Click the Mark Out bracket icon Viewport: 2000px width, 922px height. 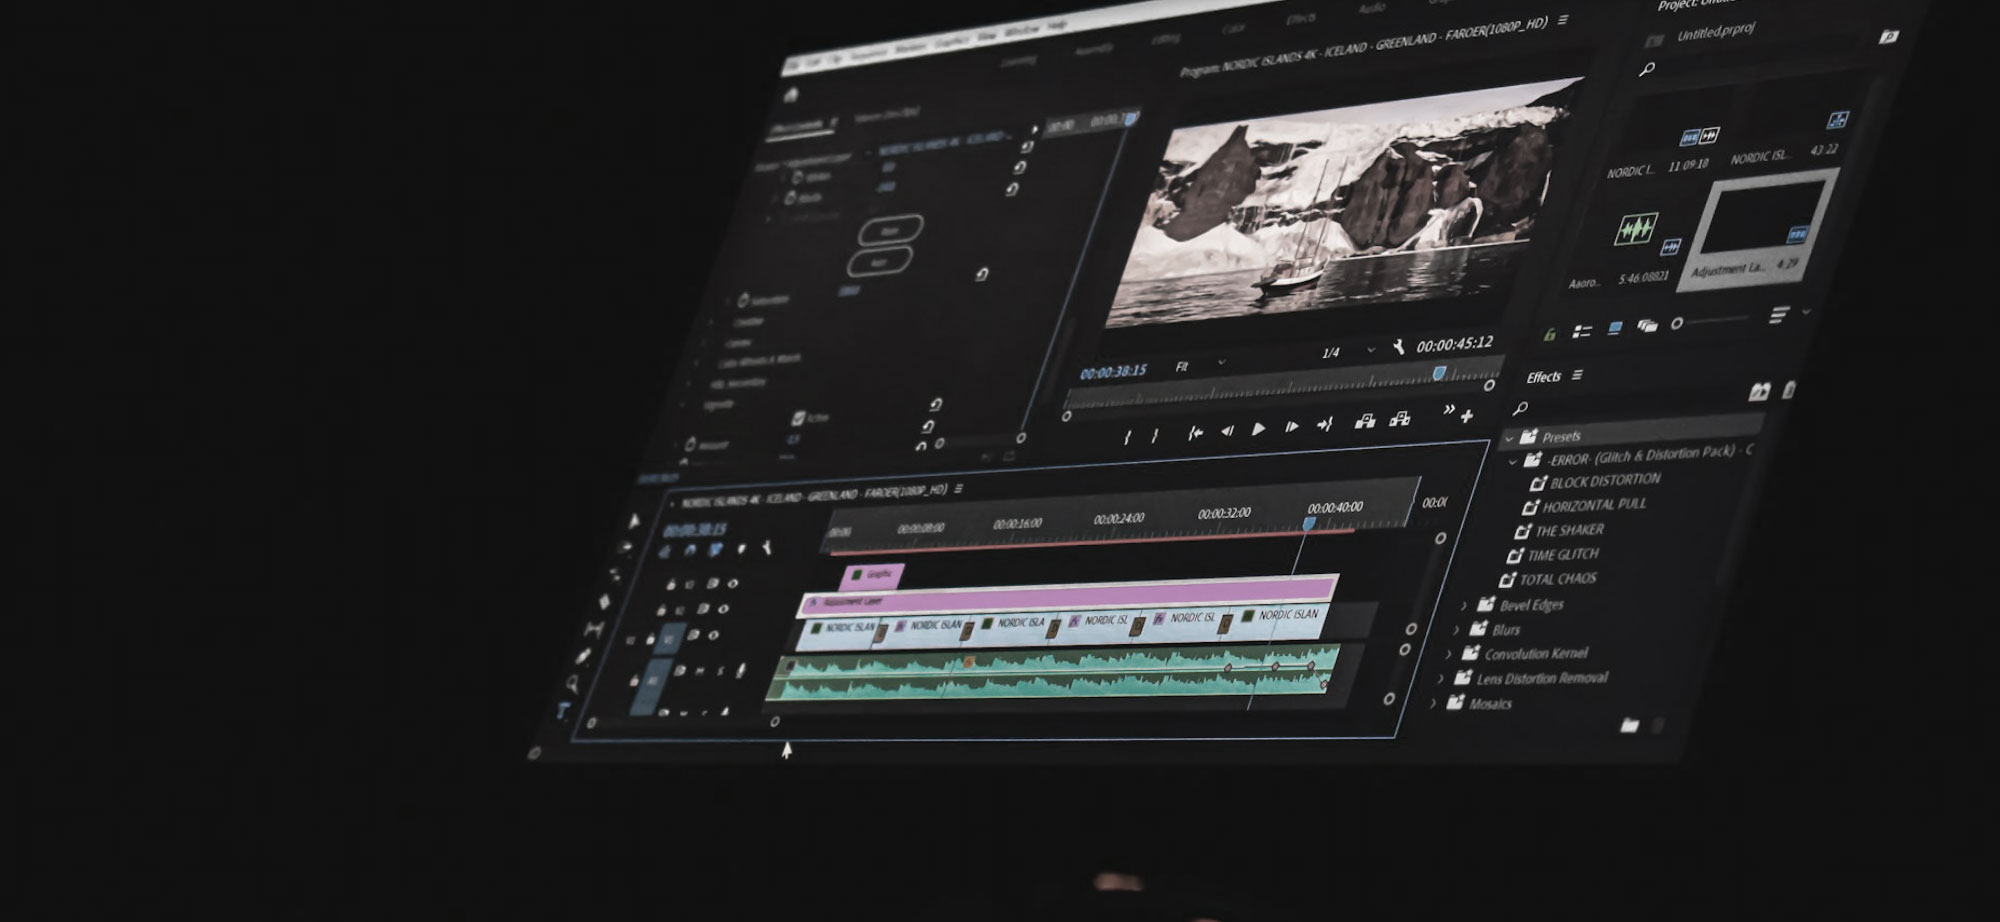point(1155,435)
